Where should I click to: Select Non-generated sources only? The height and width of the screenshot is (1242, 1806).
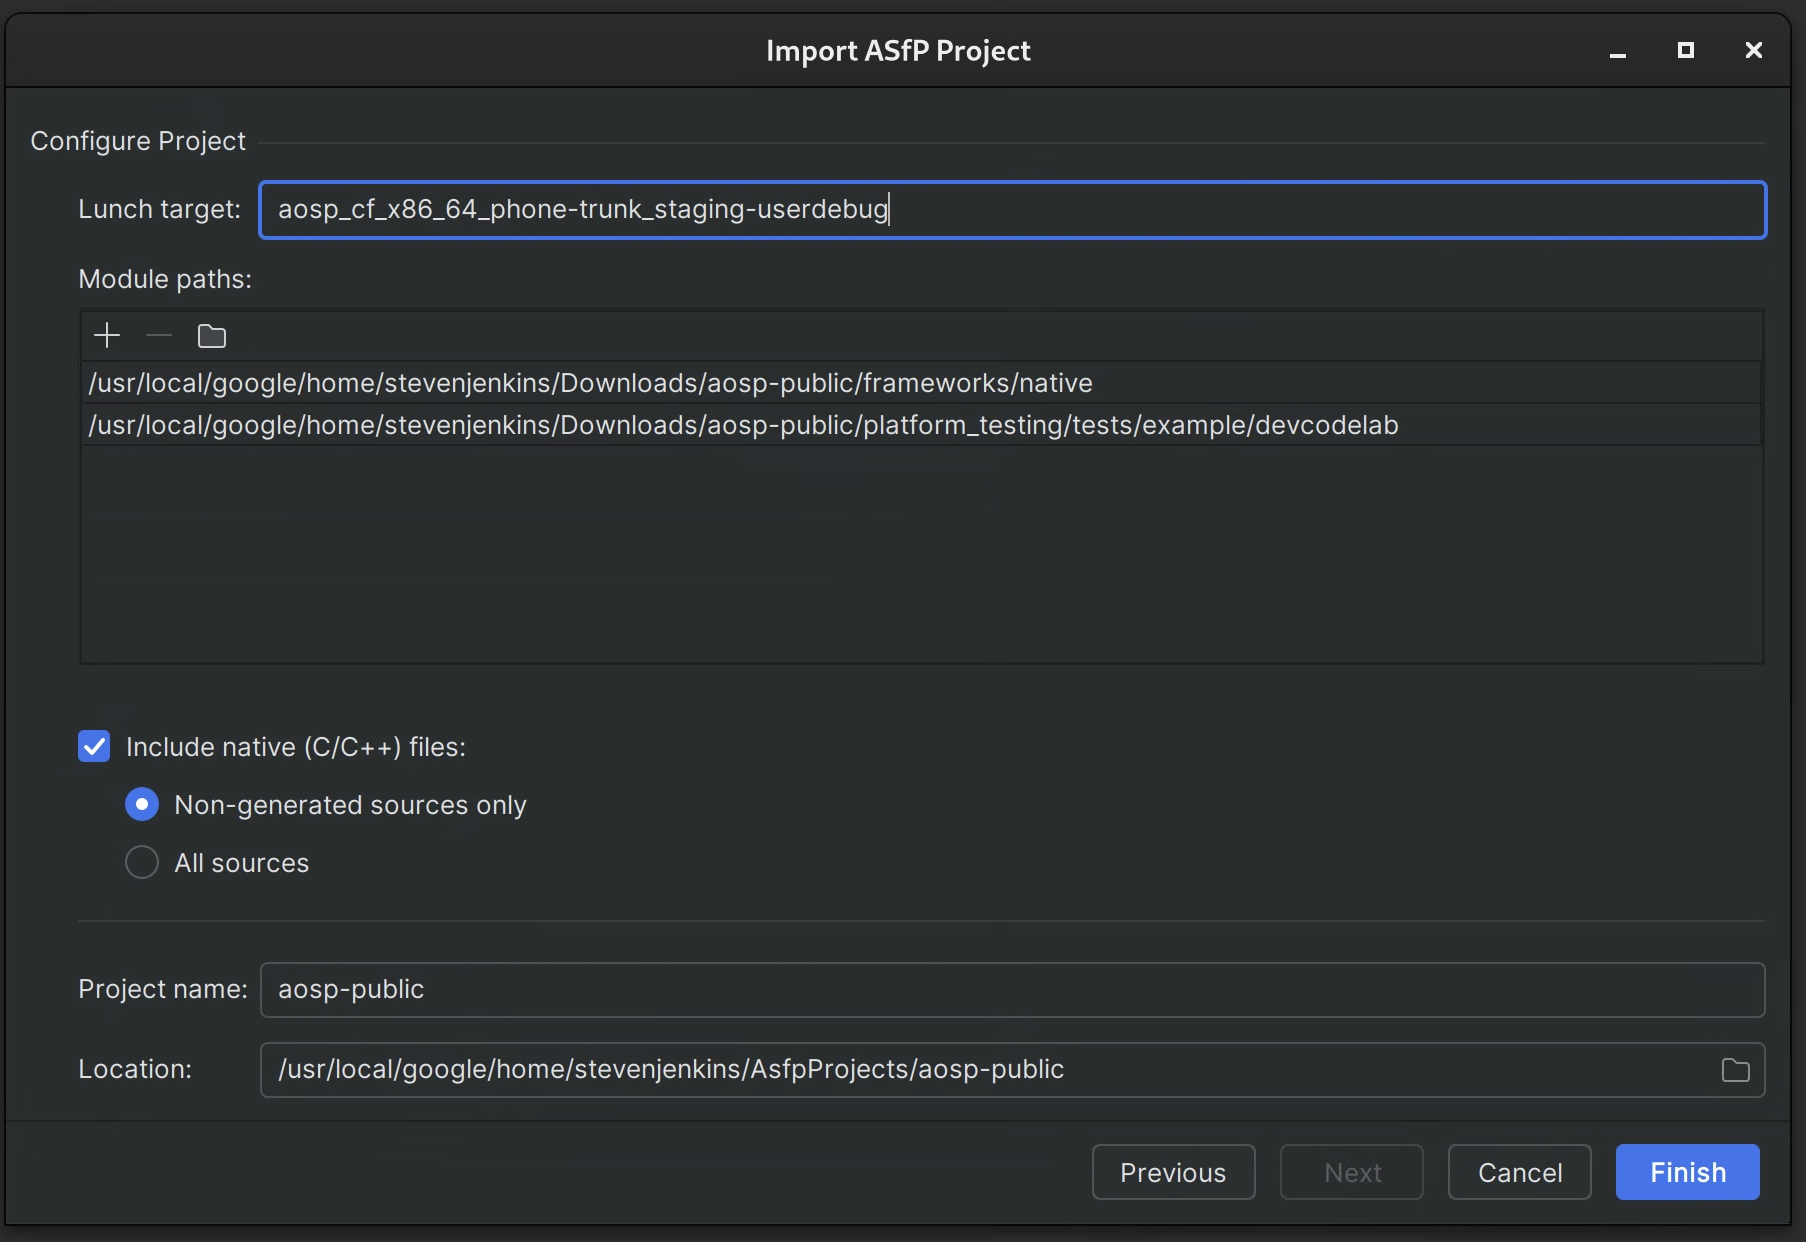coord(141,804)
